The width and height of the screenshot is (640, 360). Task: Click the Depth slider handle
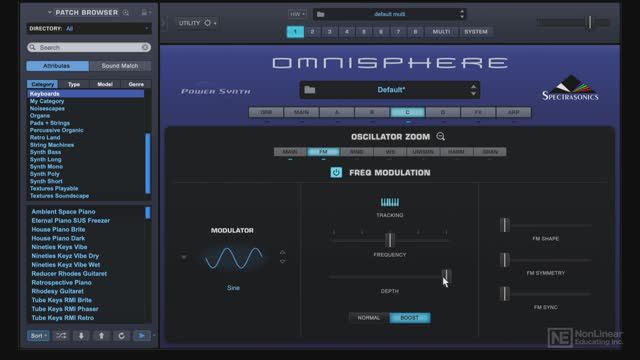446,276
